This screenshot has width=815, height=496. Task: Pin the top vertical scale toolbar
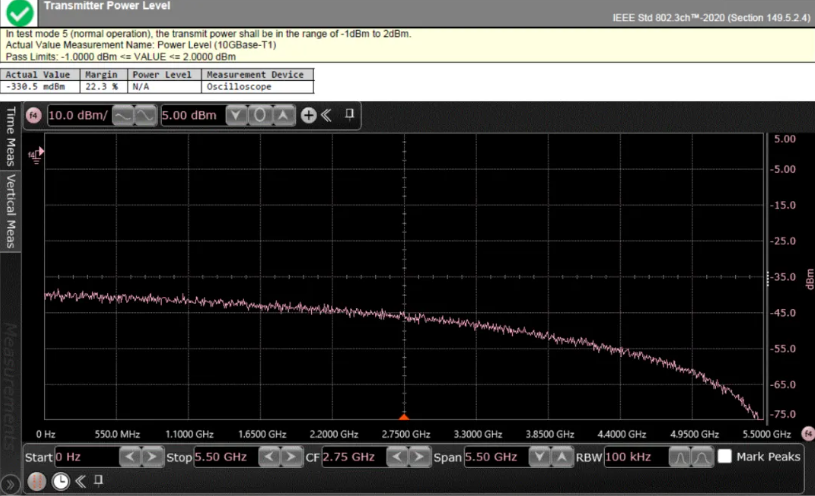click(x=349, y=114)
